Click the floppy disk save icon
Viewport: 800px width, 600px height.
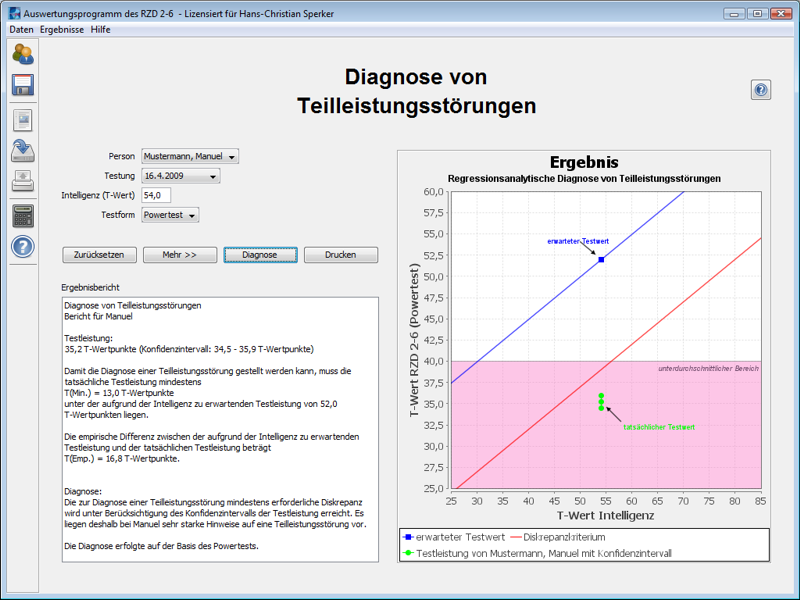(x=22, y=85)
